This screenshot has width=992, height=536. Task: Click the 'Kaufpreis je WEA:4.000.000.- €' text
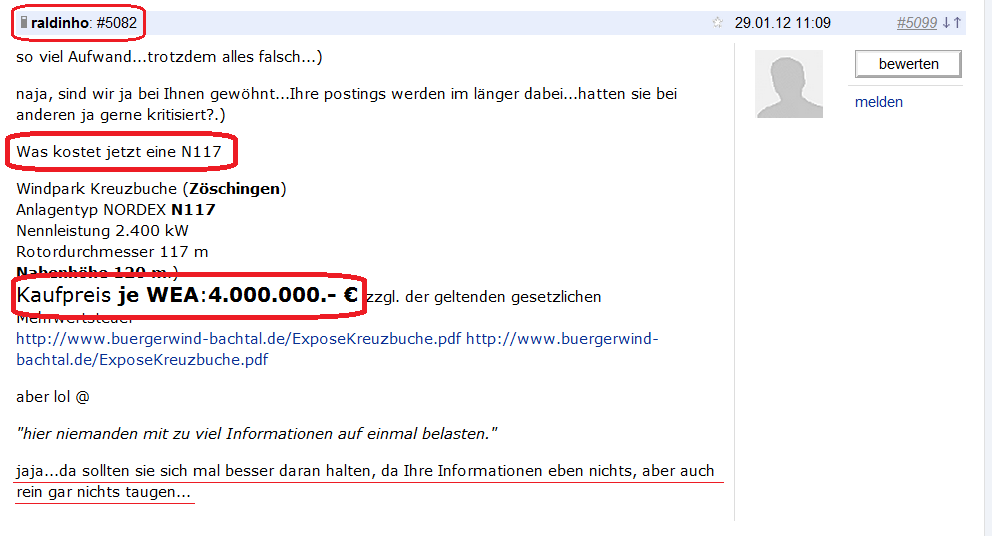[x=187, y=295]
